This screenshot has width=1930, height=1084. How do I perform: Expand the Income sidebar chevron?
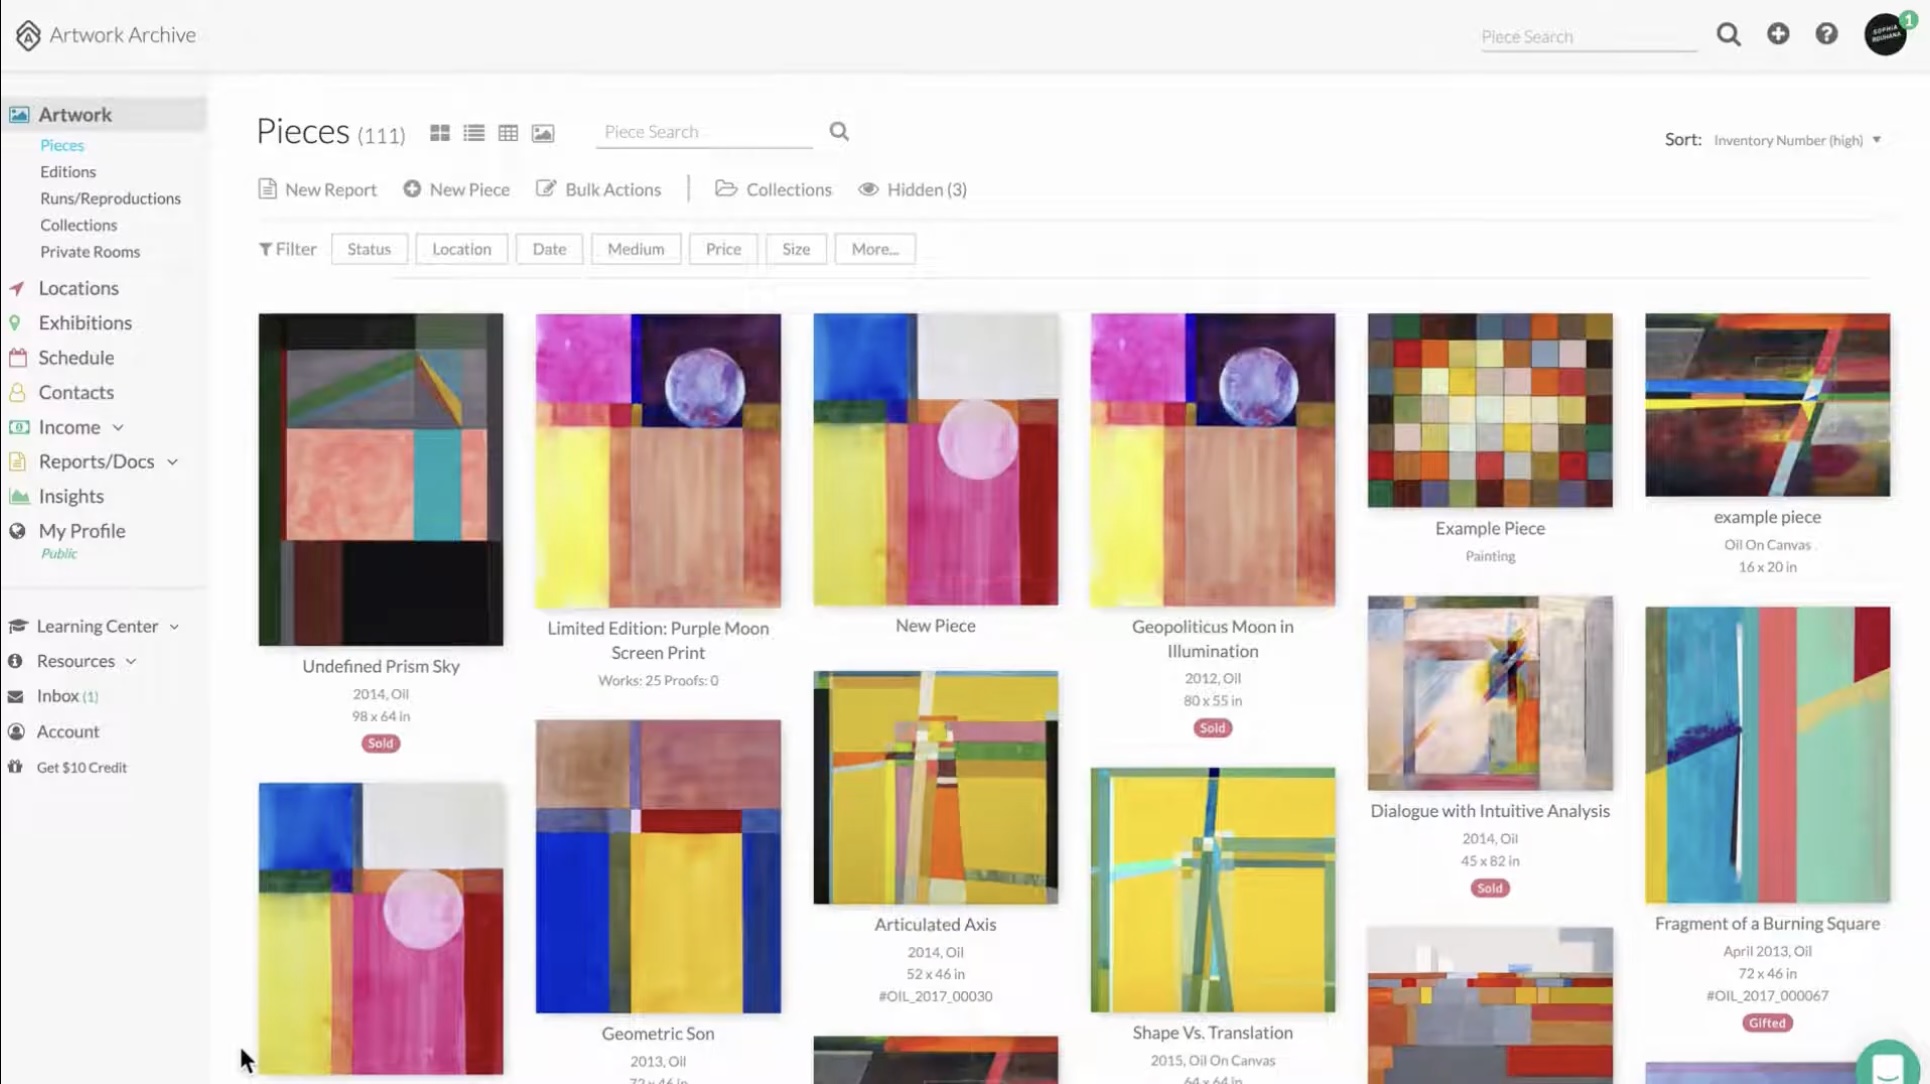pyautogui.click(x=118, y=428)
